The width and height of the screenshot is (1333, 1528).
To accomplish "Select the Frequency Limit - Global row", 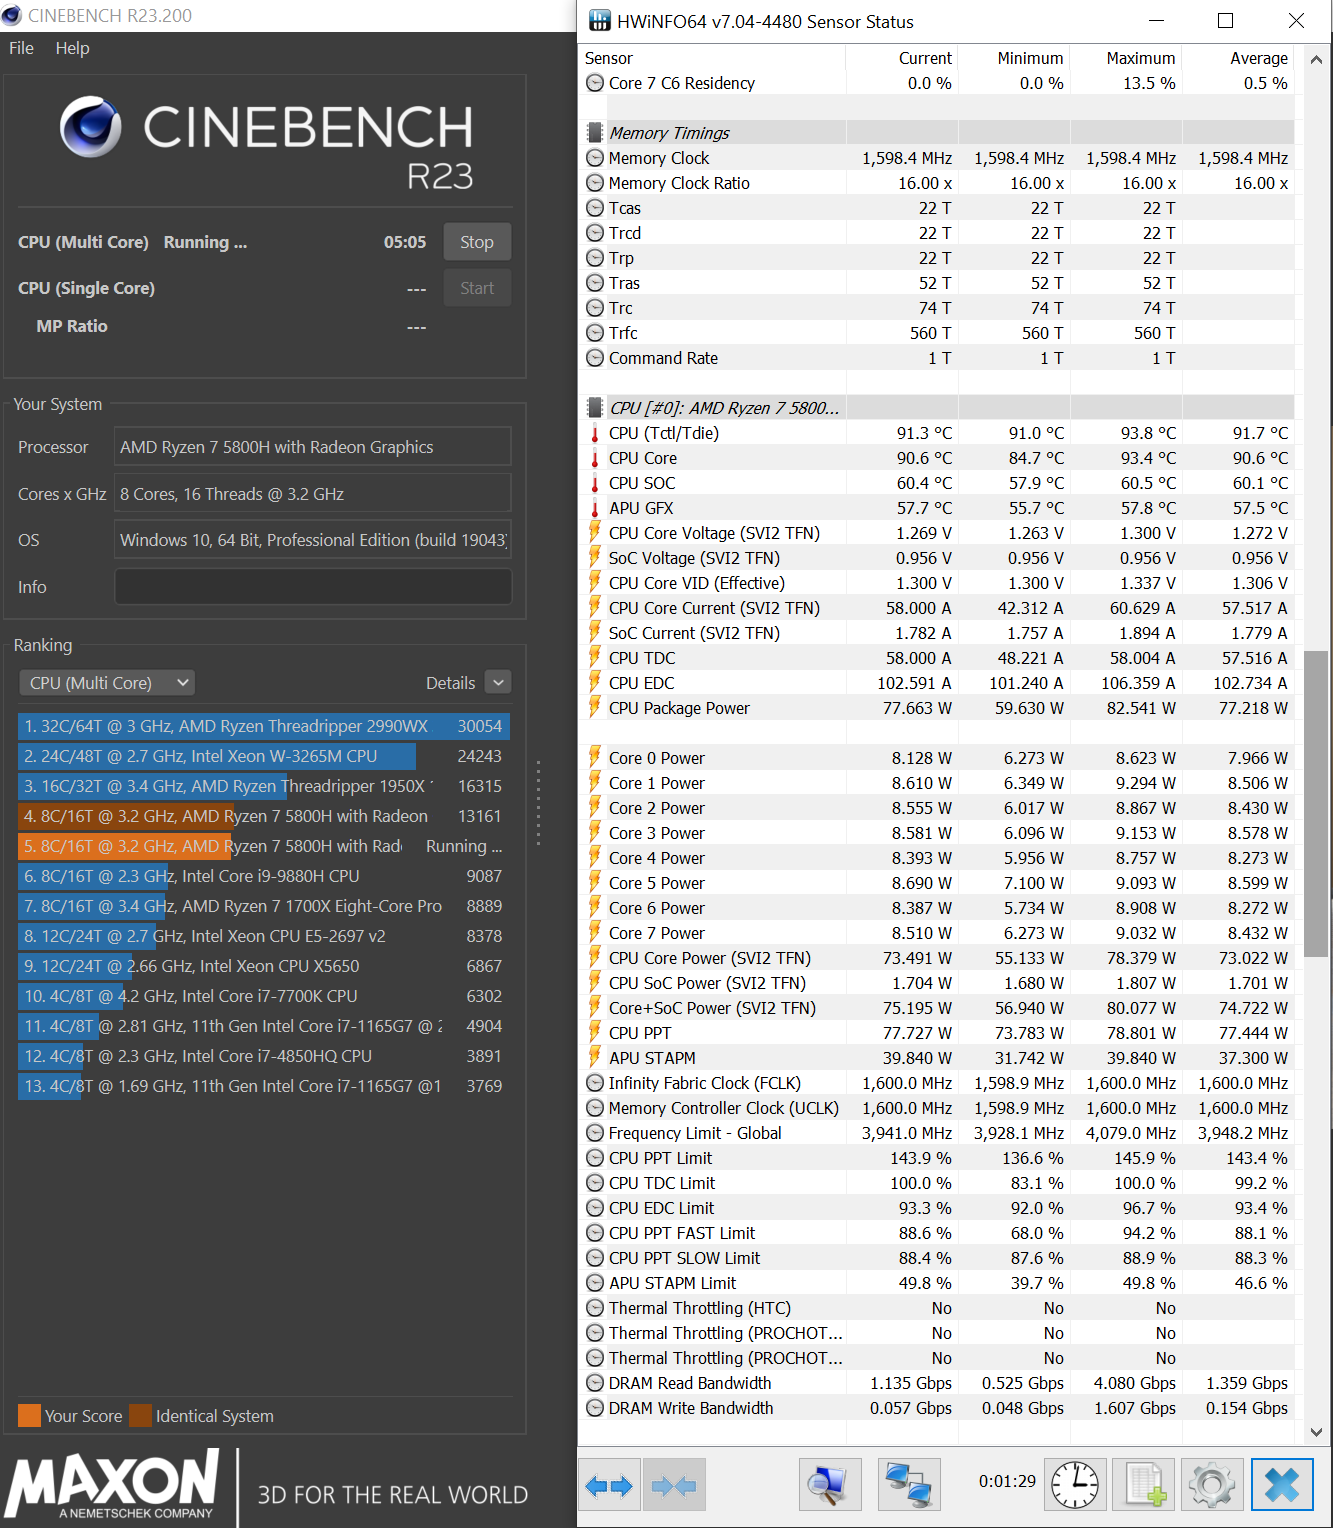I will click(939, 1133).
